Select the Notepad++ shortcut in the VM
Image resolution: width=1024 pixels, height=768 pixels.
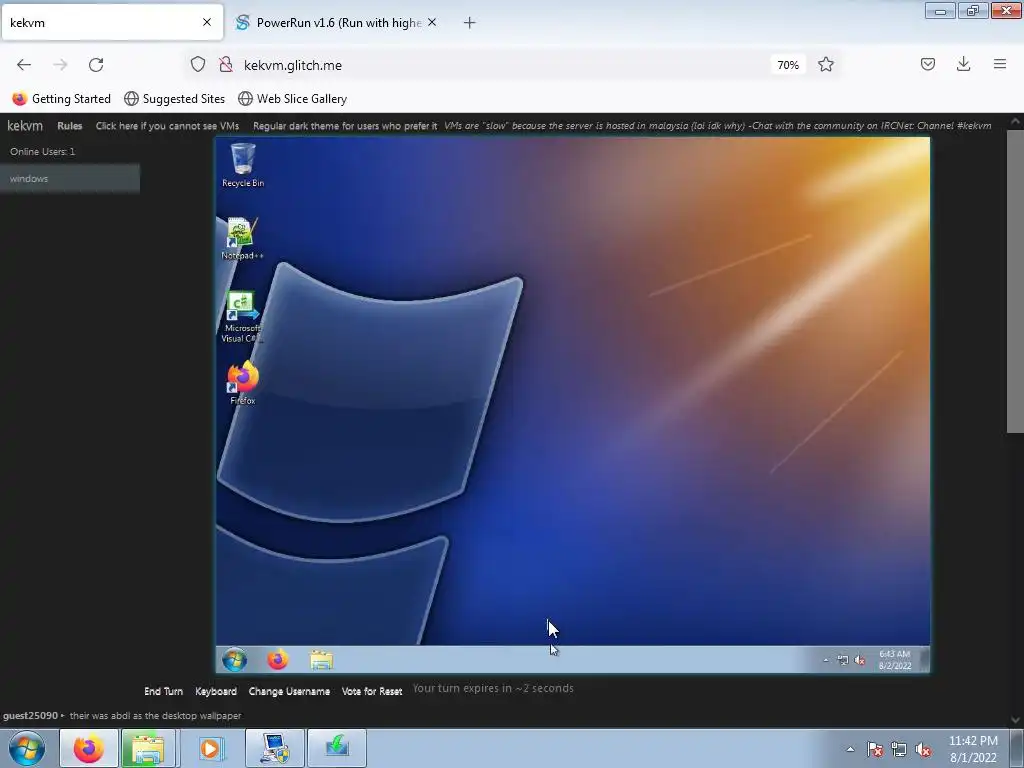point(242,238)
